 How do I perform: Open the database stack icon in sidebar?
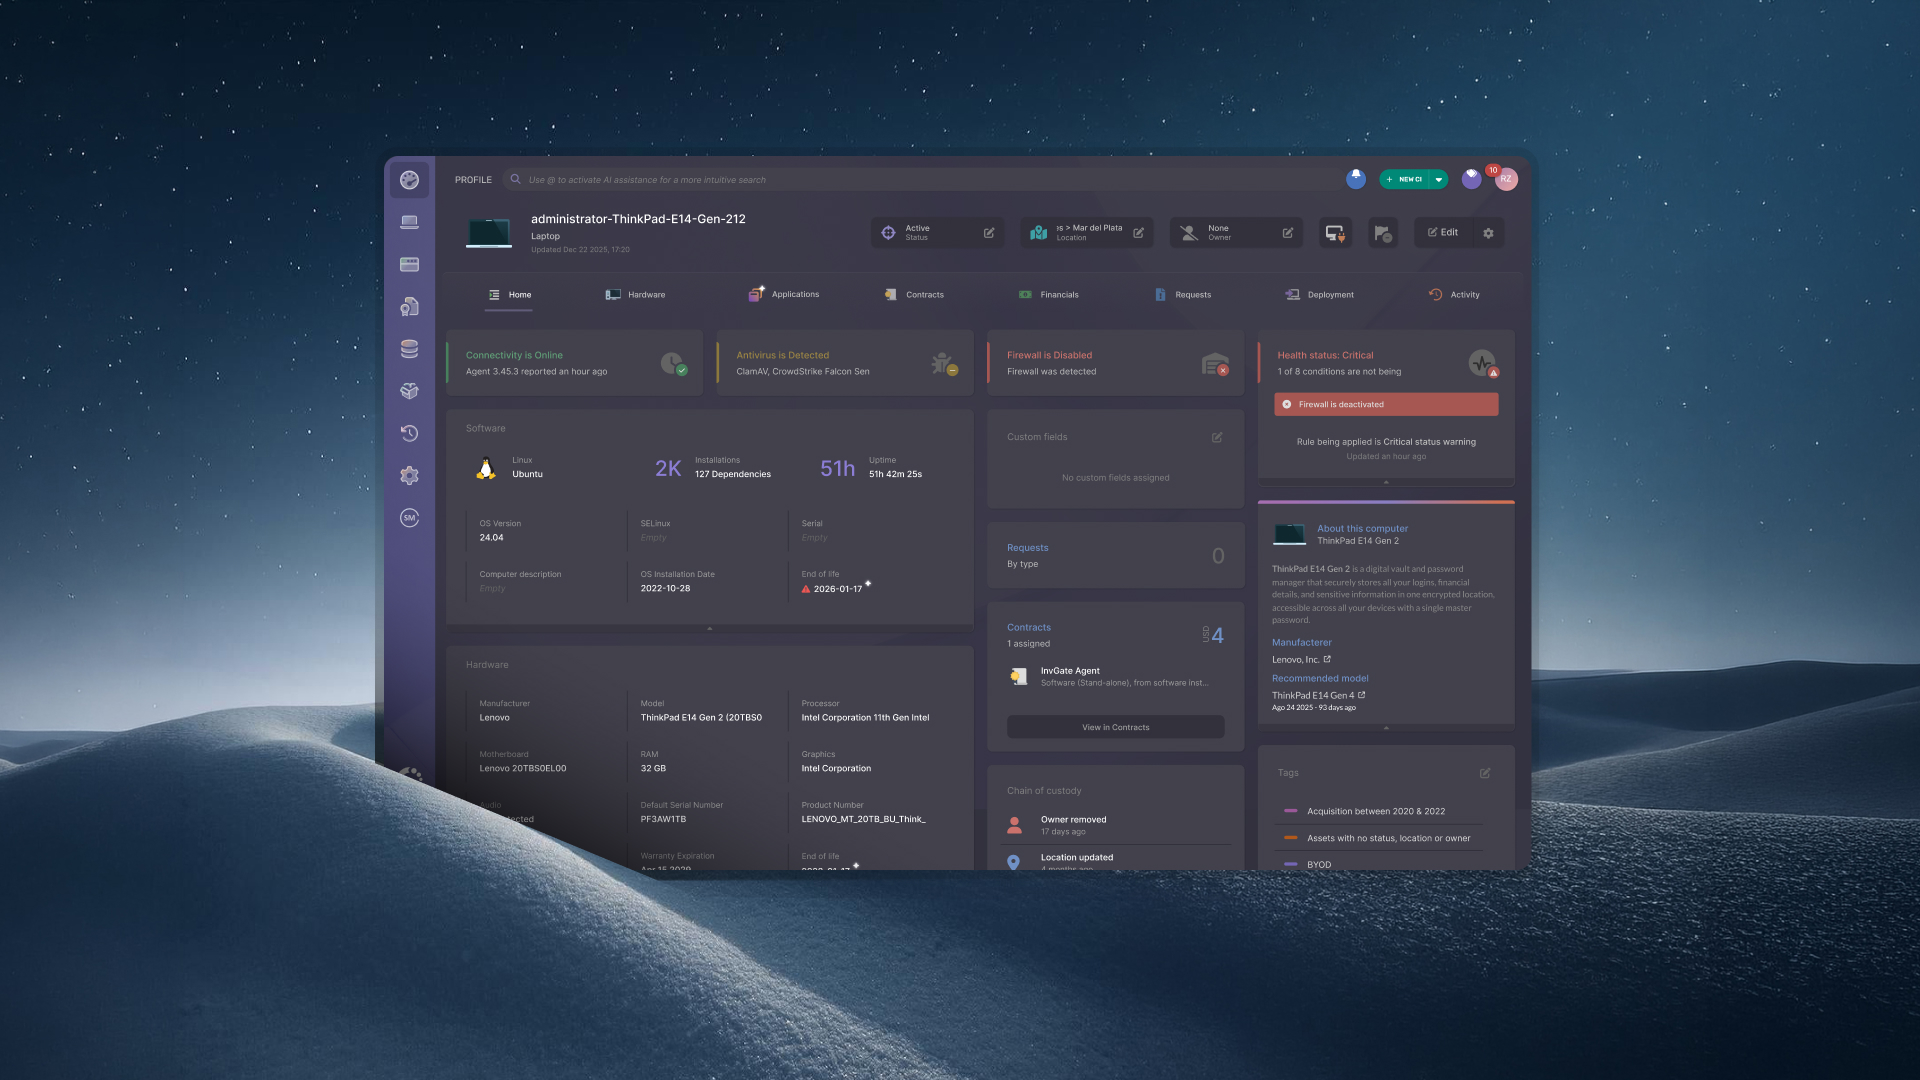[x=409, y=349]
